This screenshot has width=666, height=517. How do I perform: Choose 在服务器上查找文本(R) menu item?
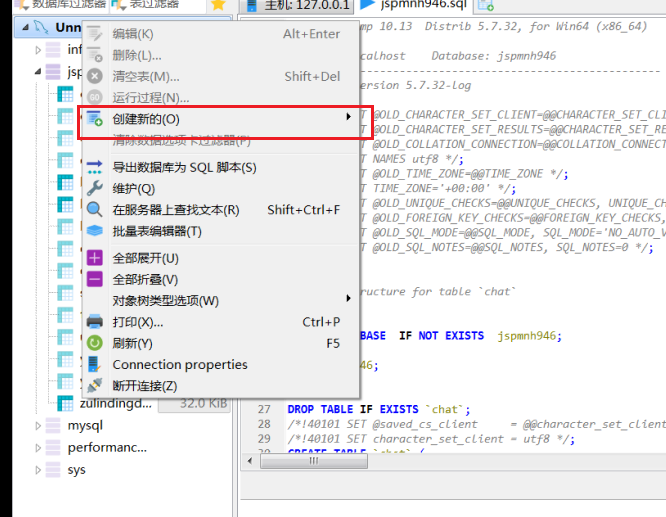pyautogui.click(x=221, y=210)
